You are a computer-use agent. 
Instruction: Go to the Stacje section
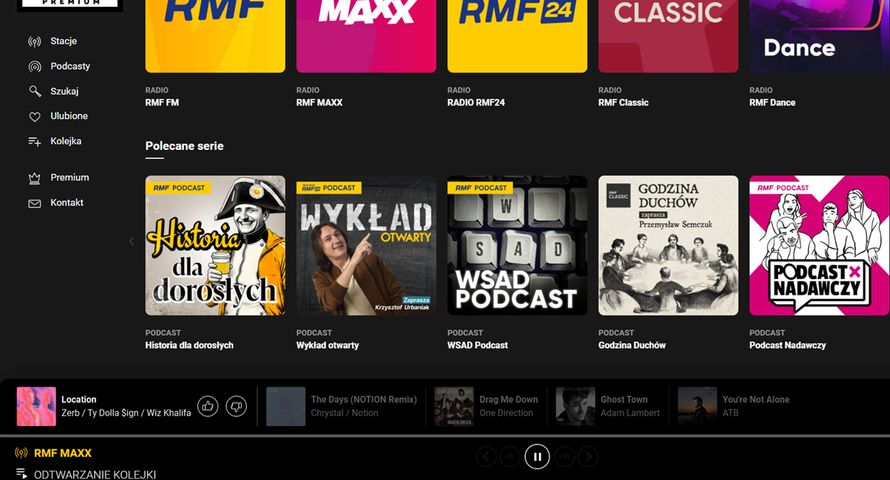[x=64, y=41]
